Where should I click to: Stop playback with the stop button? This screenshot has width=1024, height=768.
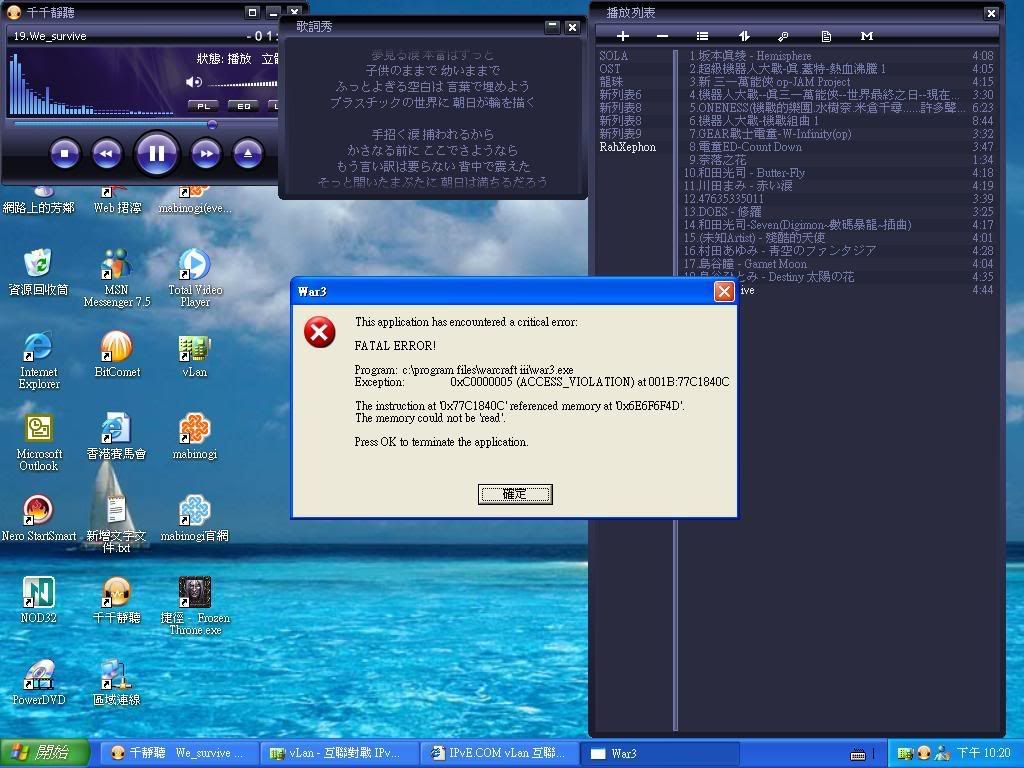65,153
